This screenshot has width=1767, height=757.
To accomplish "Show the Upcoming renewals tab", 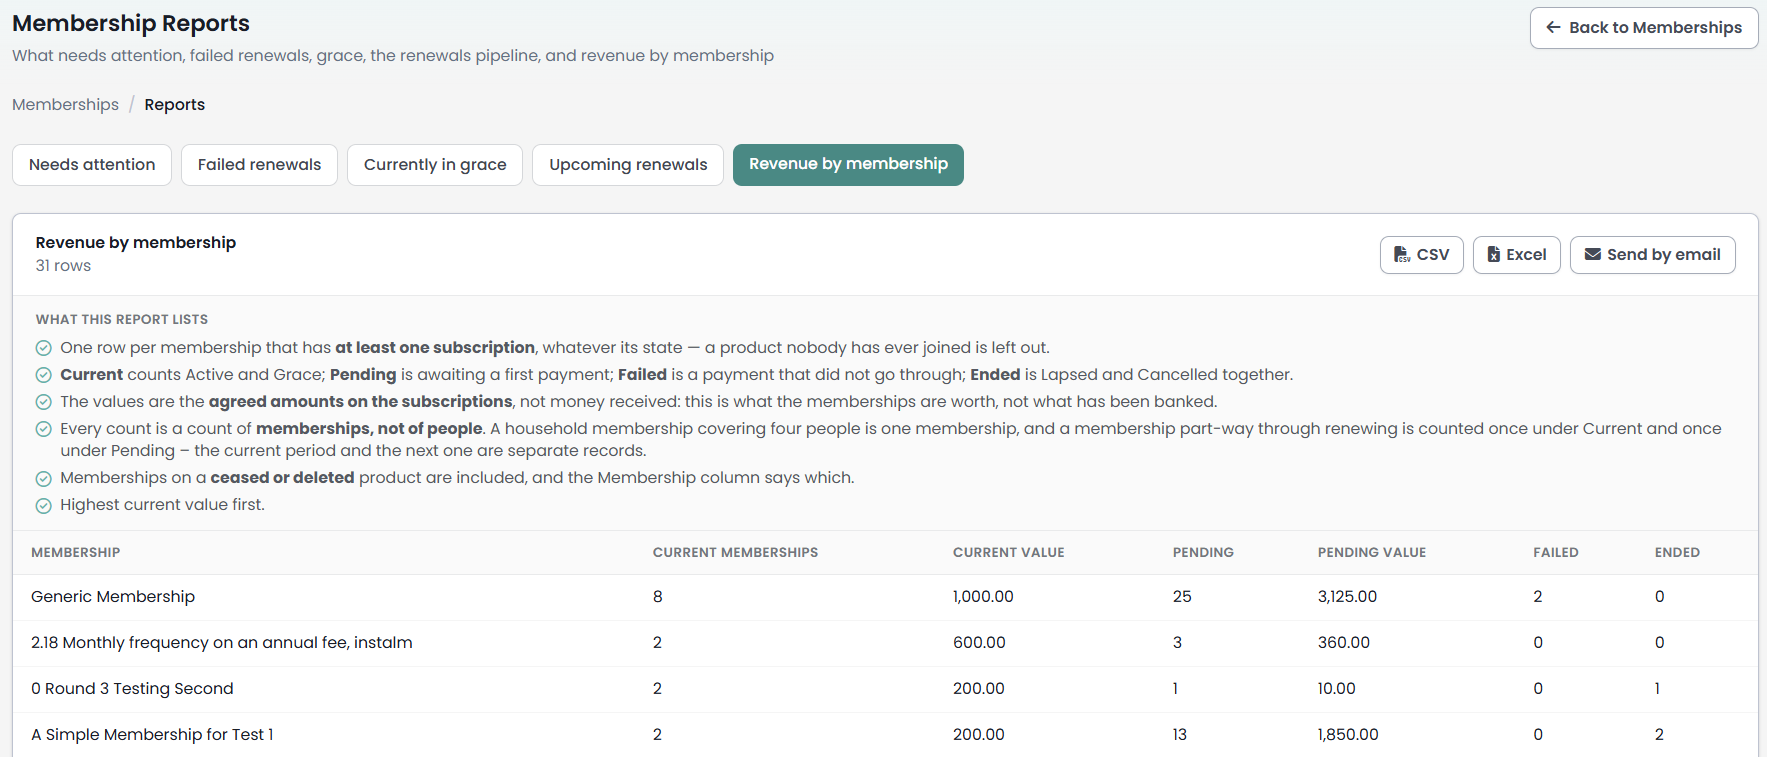I will click(x=628, y=165).
